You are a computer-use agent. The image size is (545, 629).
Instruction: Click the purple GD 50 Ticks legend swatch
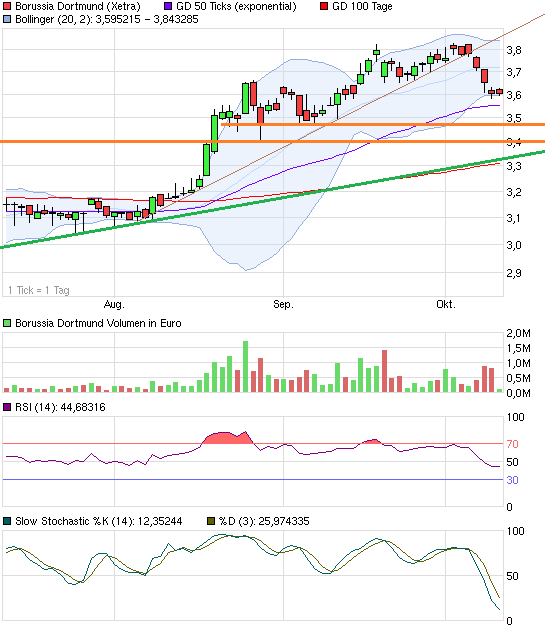(168, 6)
